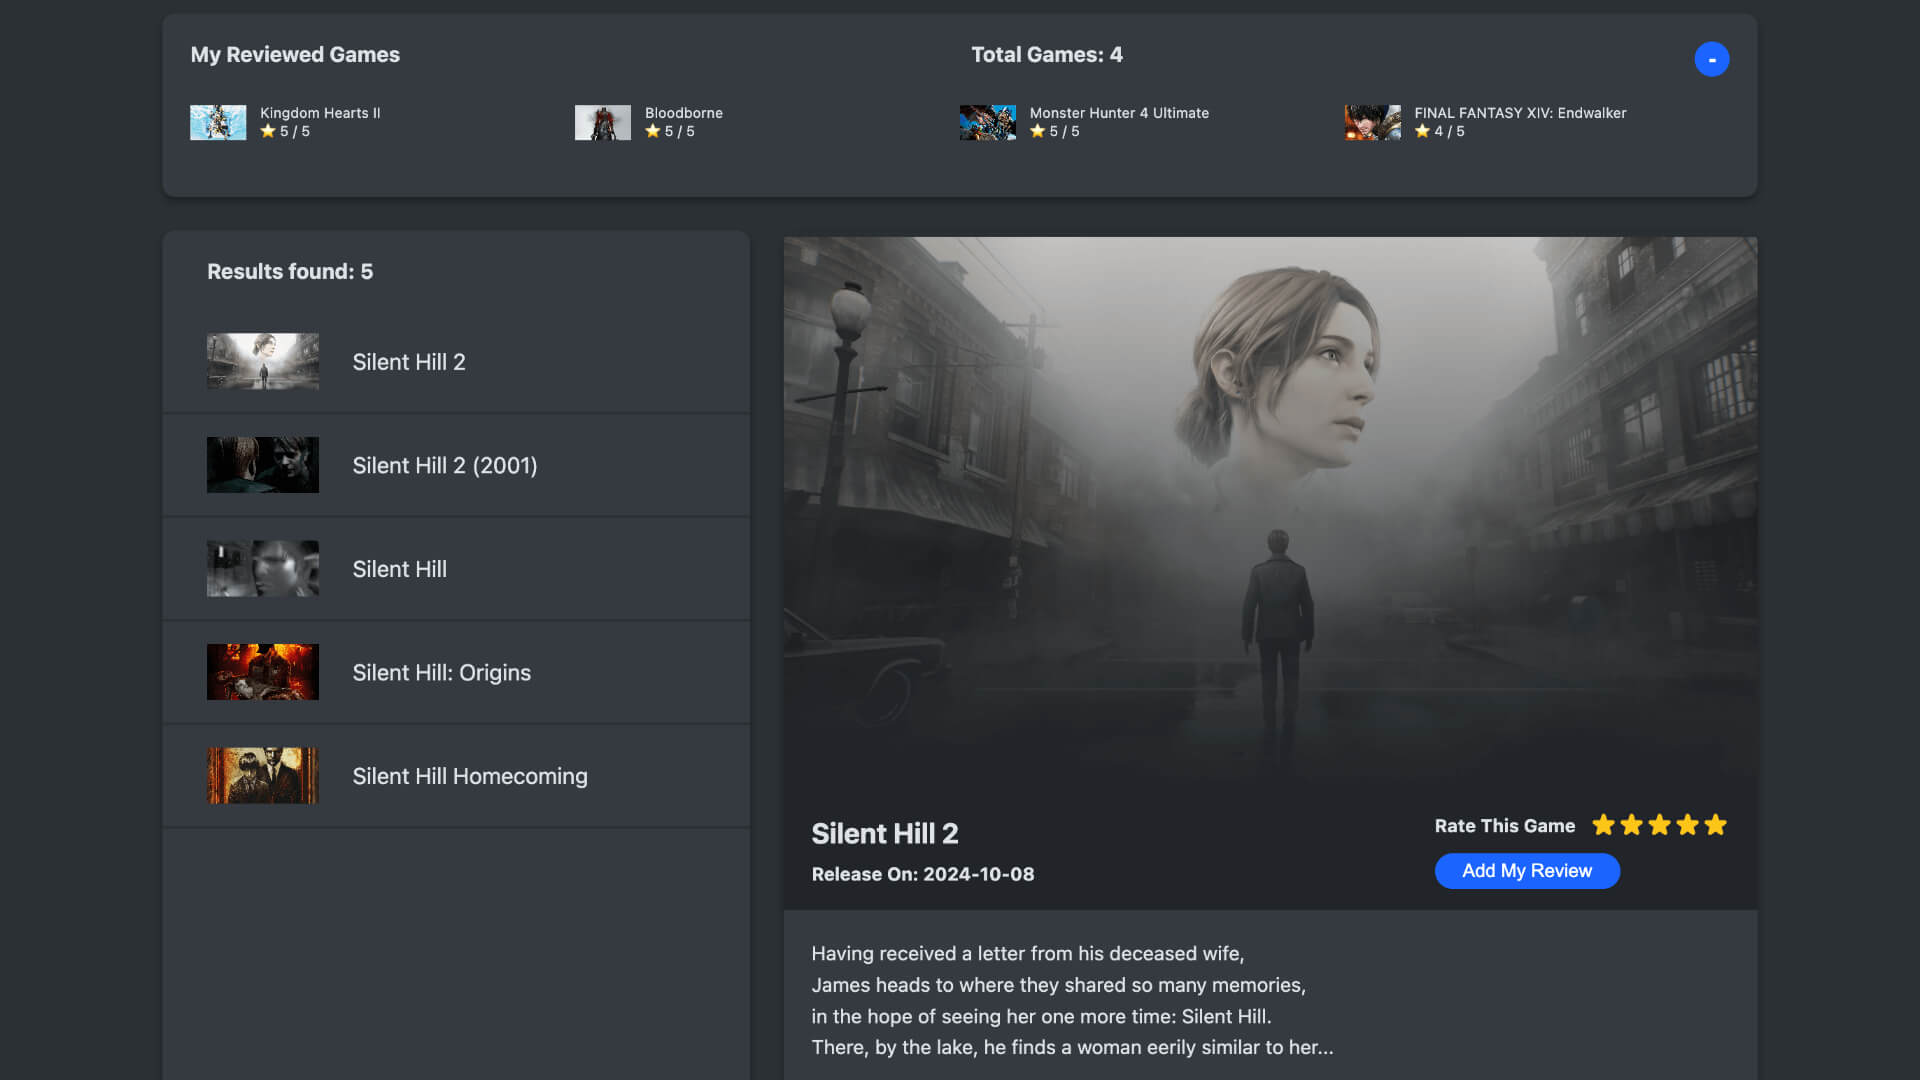
Task: Click star icon under Bloodborne
Action: tap(653, 131)
